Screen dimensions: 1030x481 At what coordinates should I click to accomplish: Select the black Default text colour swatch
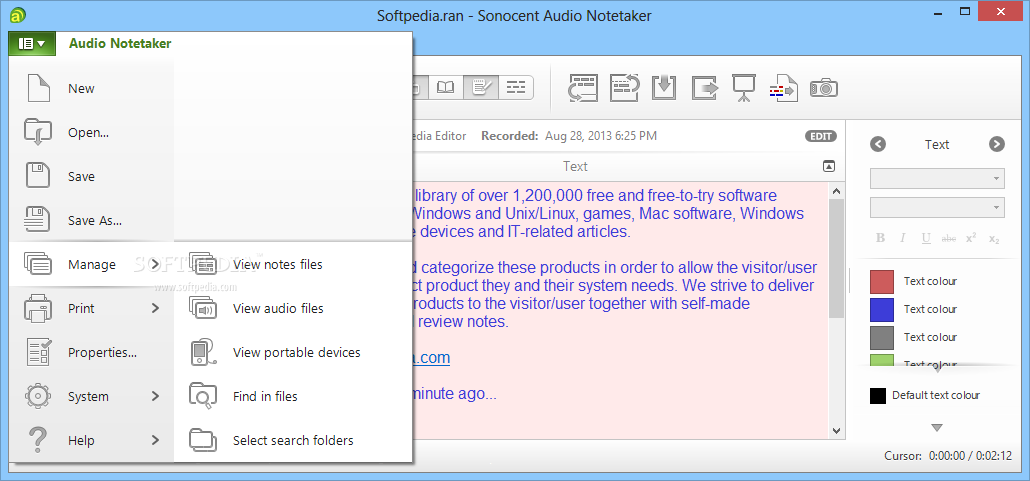[878, 396]
